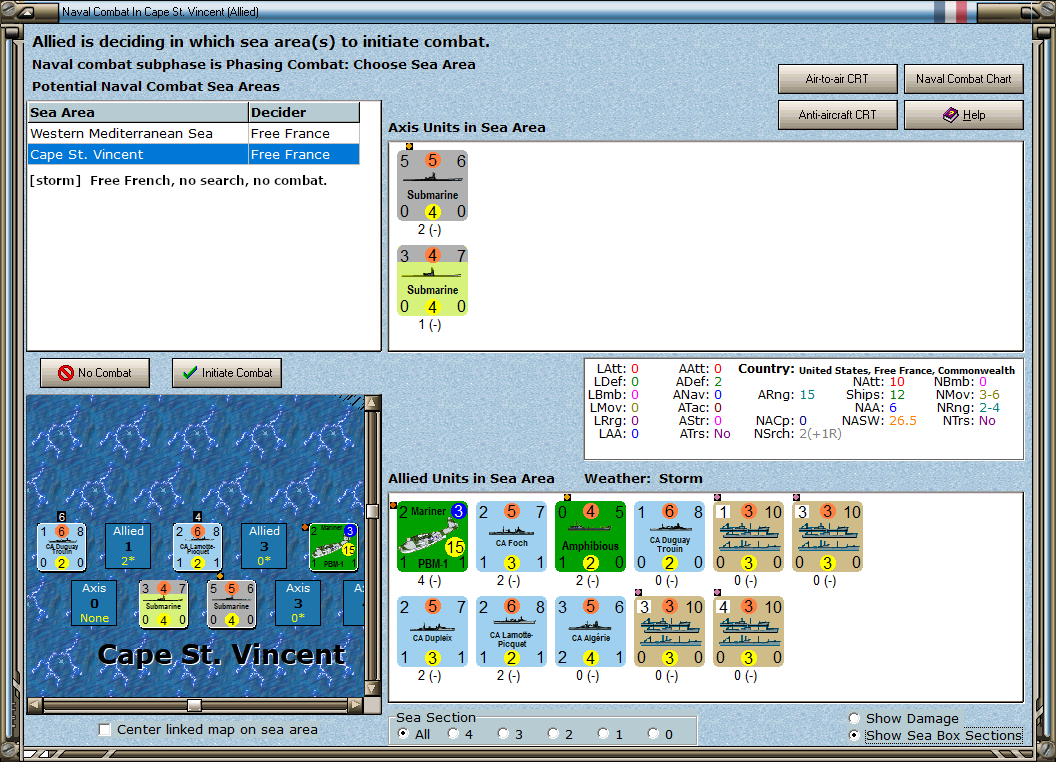
Task: Select the CA Algérie cruiser counter
Action: pyautogui.click(x=591, y=632)
